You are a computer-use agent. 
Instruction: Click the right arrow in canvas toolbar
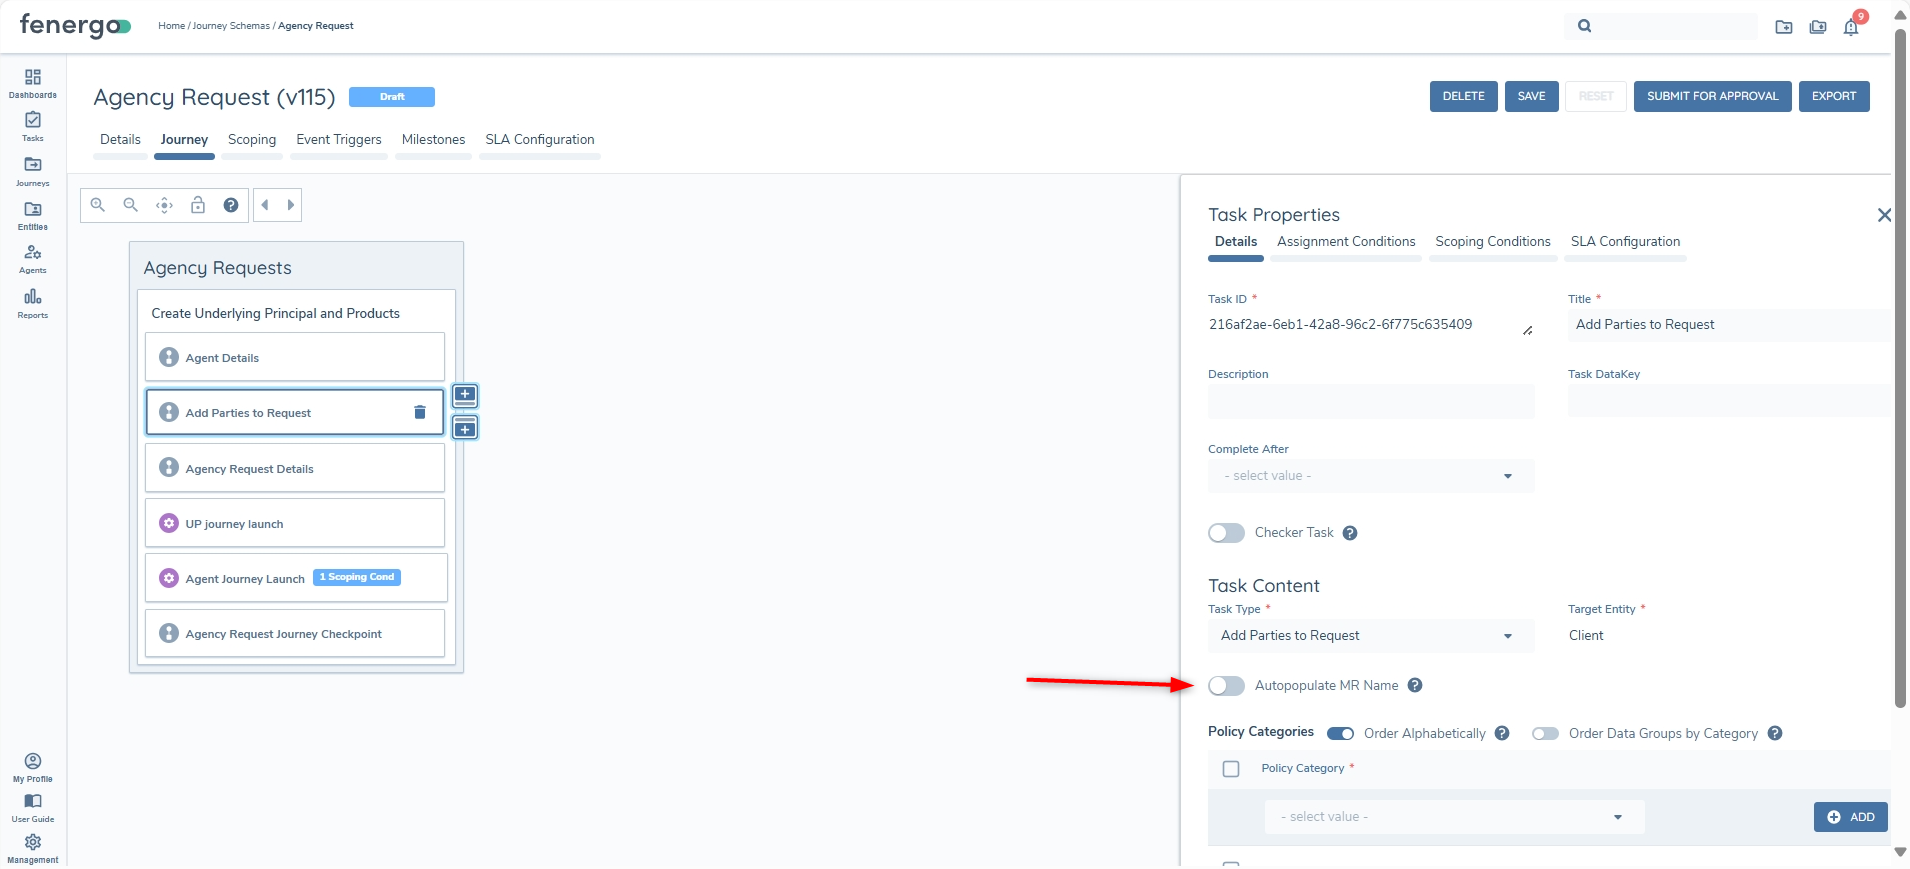pos(291,205)
